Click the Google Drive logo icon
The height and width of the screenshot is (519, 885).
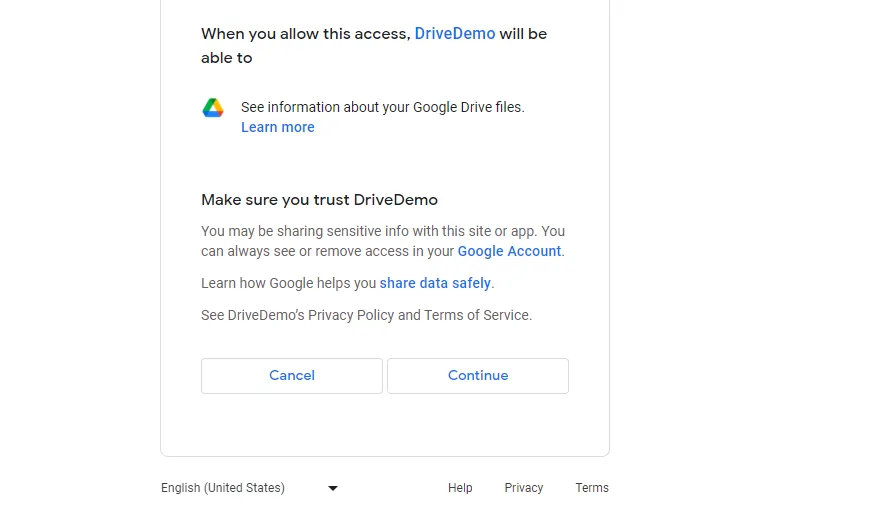click(x=213, y=108)
